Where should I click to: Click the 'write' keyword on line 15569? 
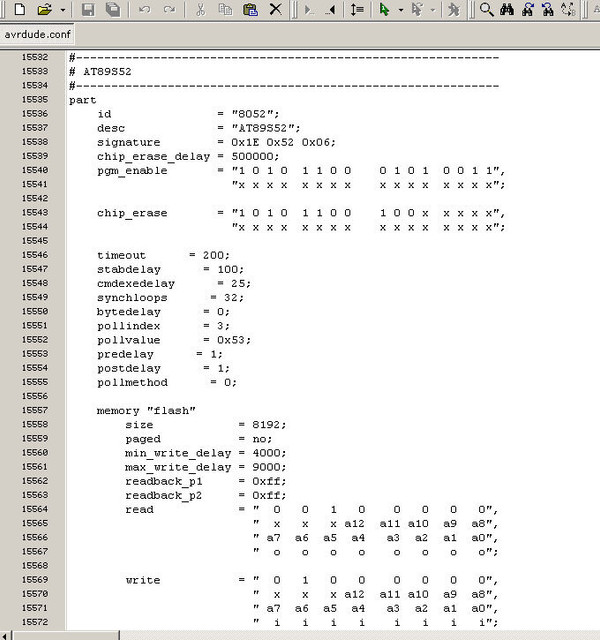(143, 580)
